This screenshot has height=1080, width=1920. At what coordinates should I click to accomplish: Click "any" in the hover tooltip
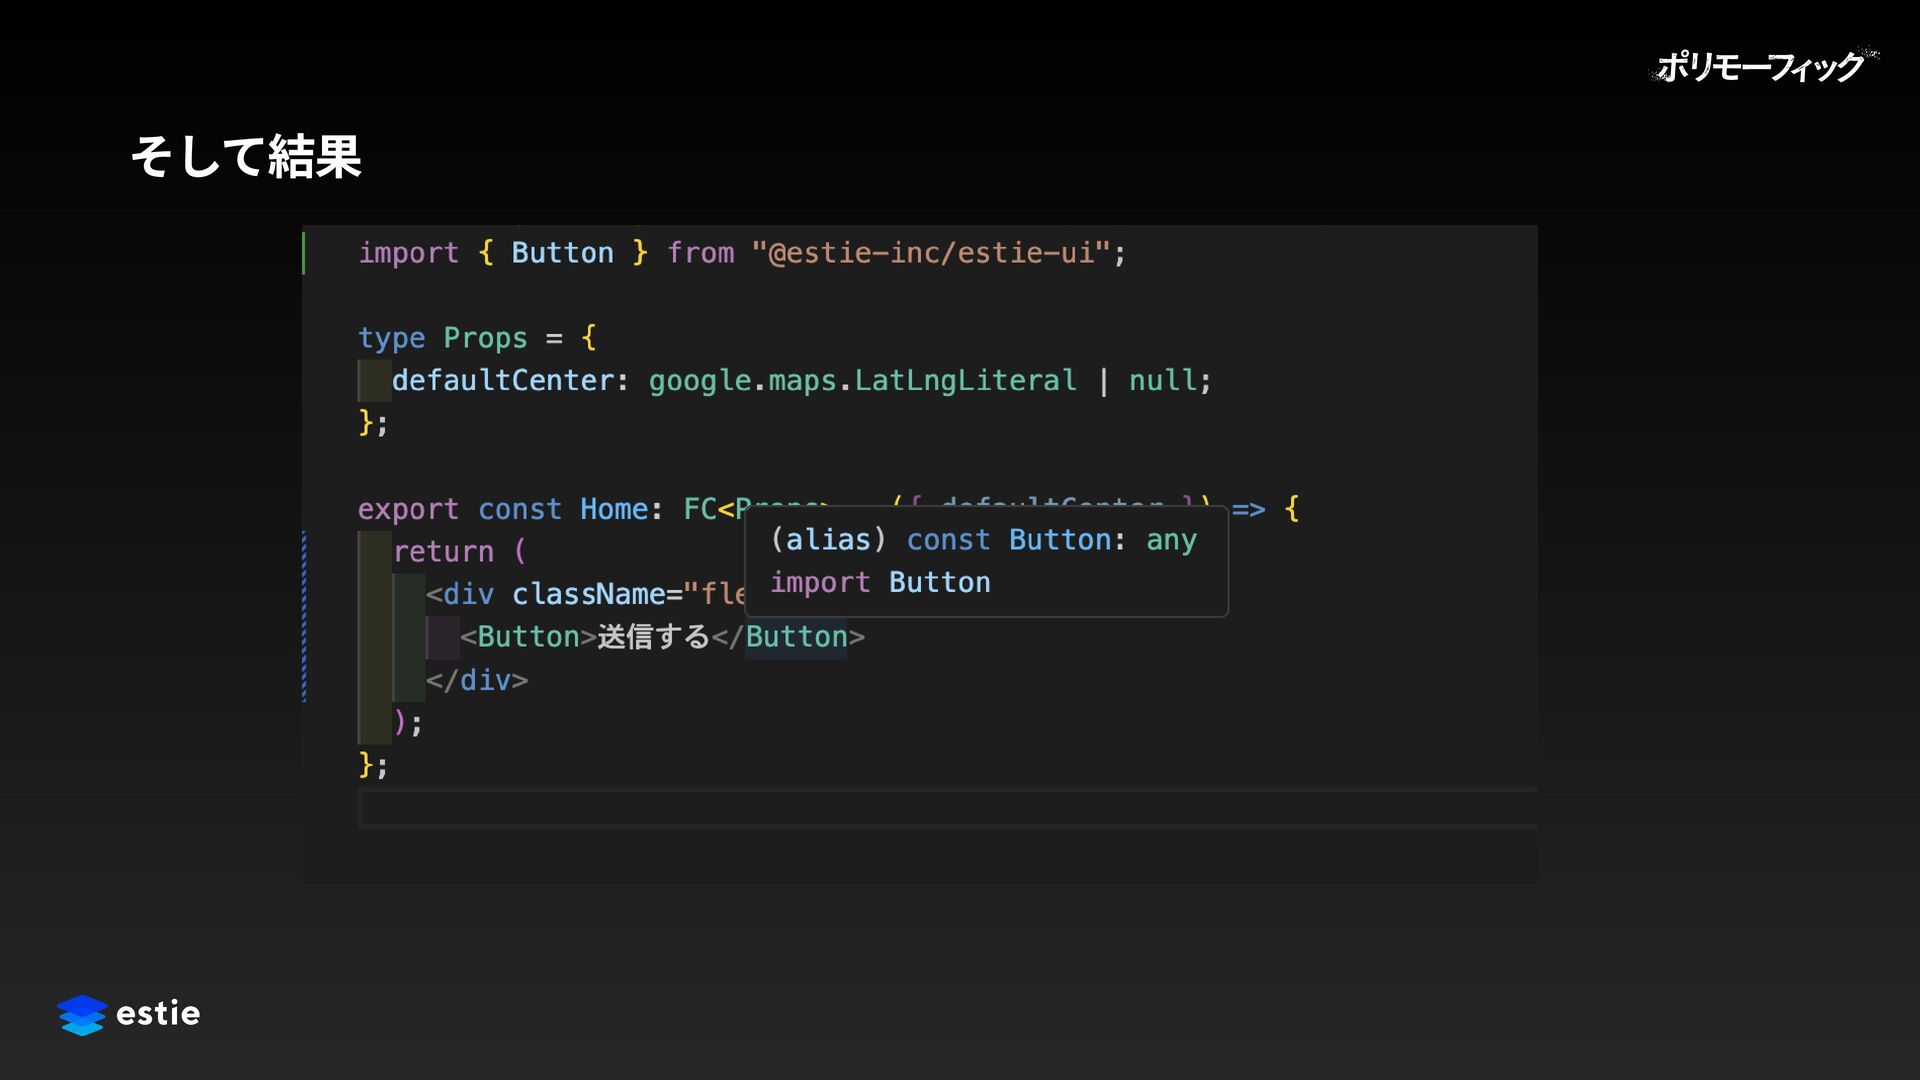1171,540
